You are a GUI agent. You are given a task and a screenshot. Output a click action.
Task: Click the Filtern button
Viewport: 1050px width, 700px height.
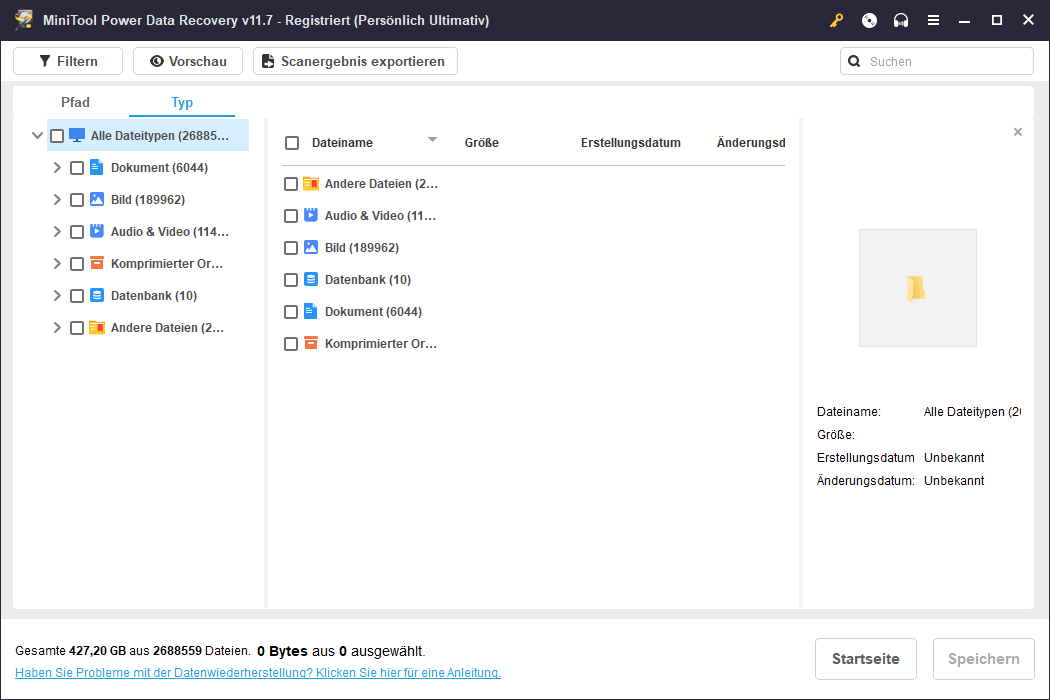68,61
